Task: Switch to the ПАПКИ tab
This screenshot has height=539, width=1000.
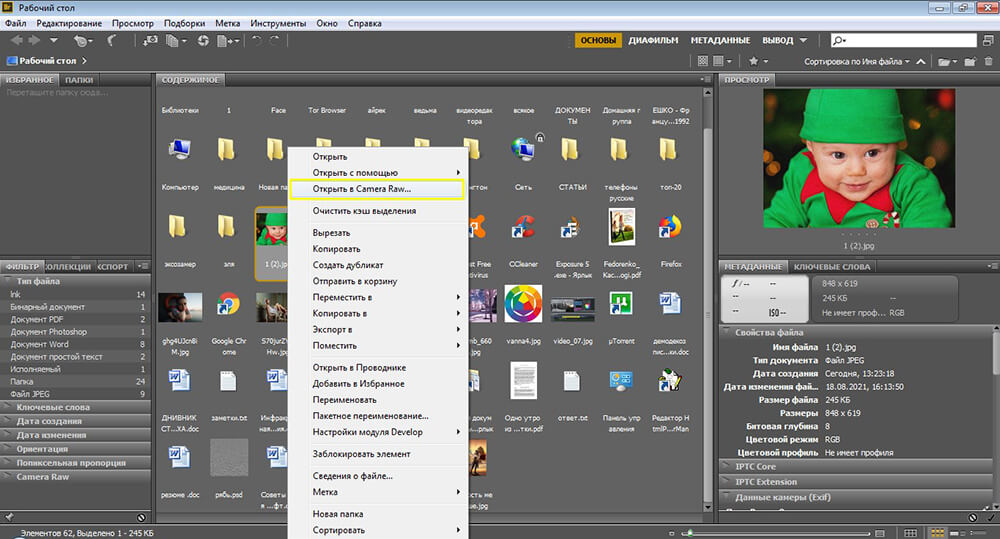Action: point(79,80)
